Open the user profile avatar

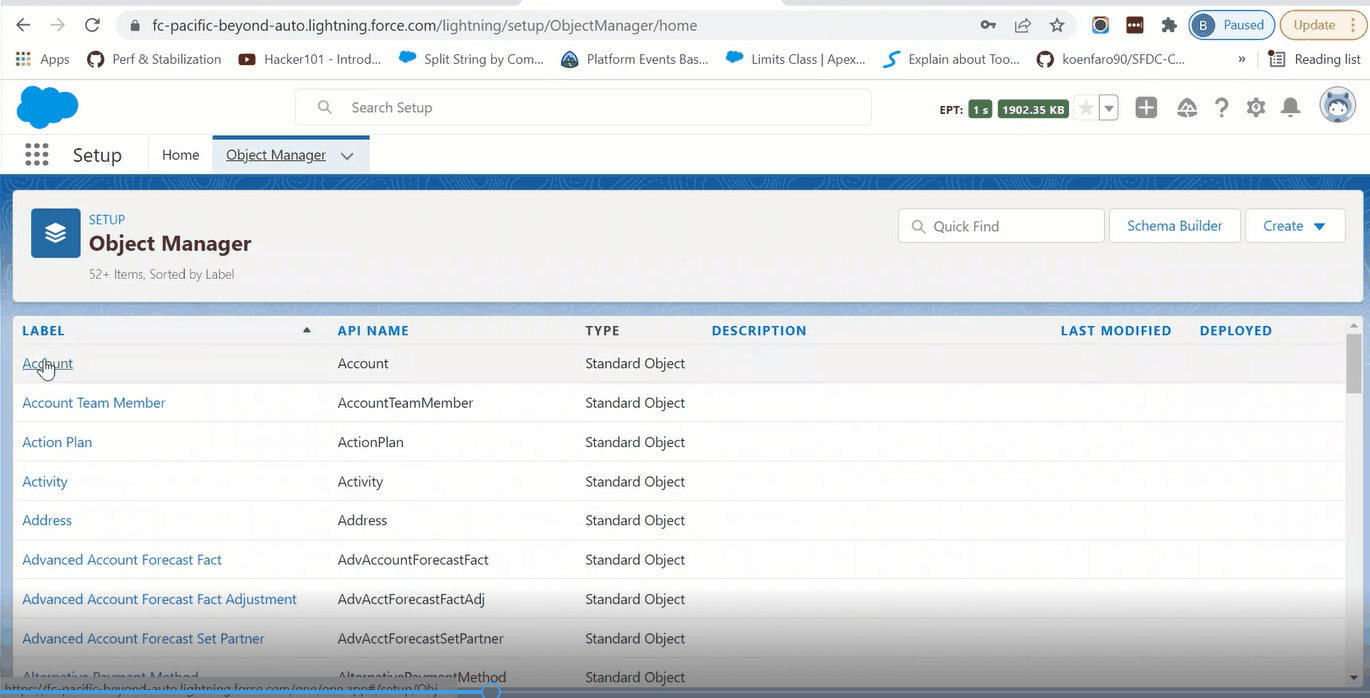point(1337,105)
